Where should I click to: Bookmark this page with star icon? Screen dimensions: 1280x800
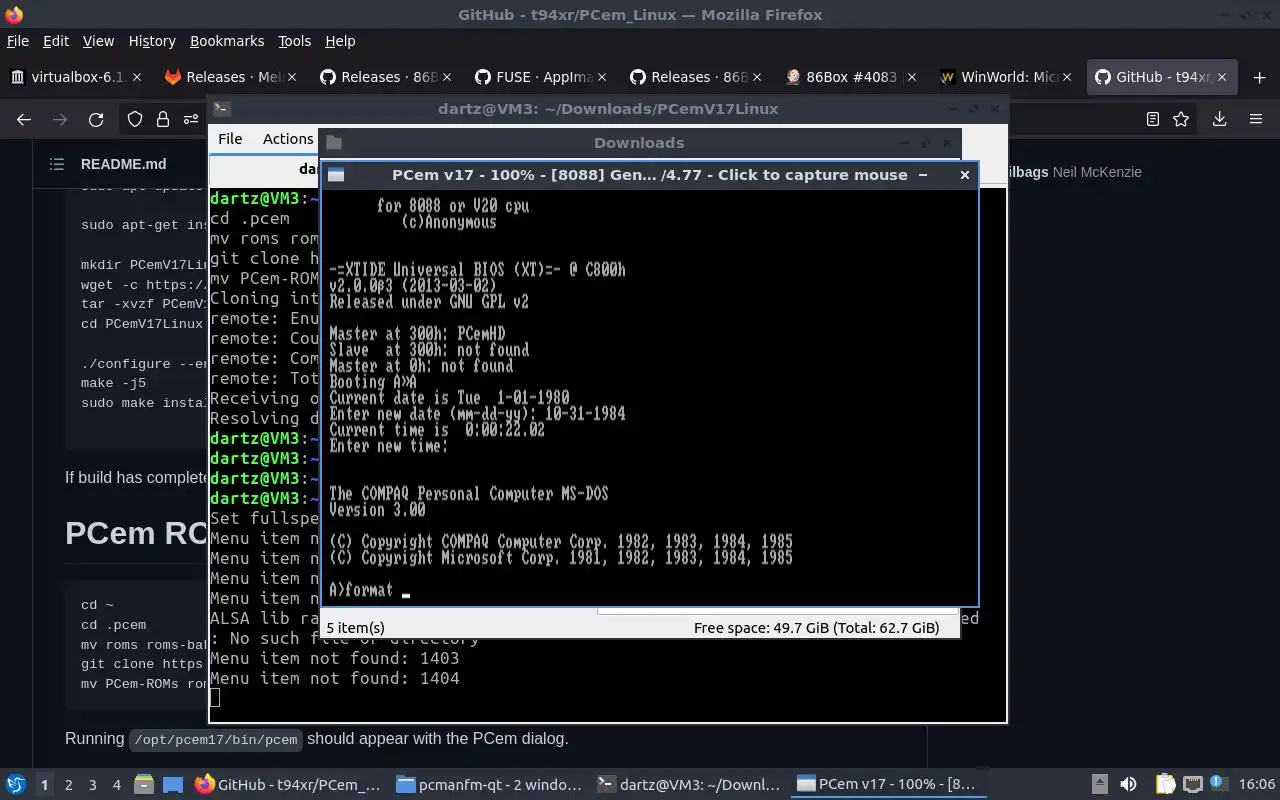(x=1181, y=119)
